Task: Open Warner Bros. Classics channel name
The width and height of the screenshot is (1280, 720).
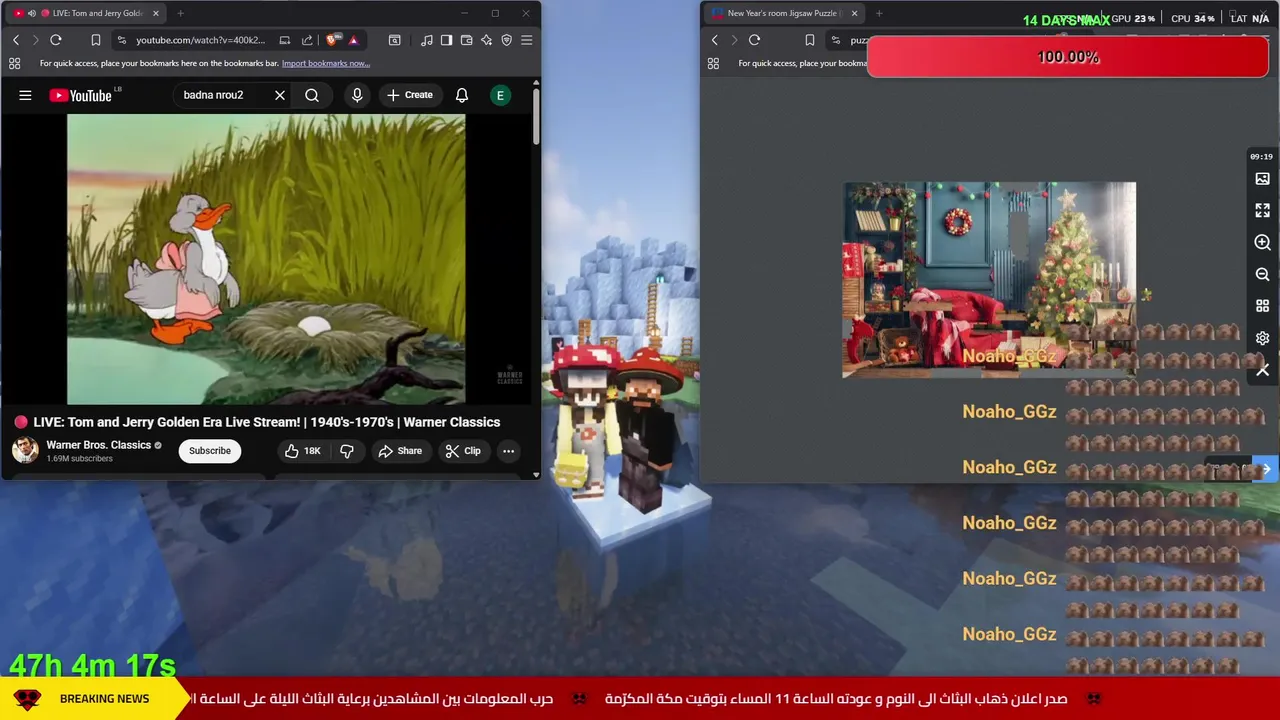Action: coord(98,445)
